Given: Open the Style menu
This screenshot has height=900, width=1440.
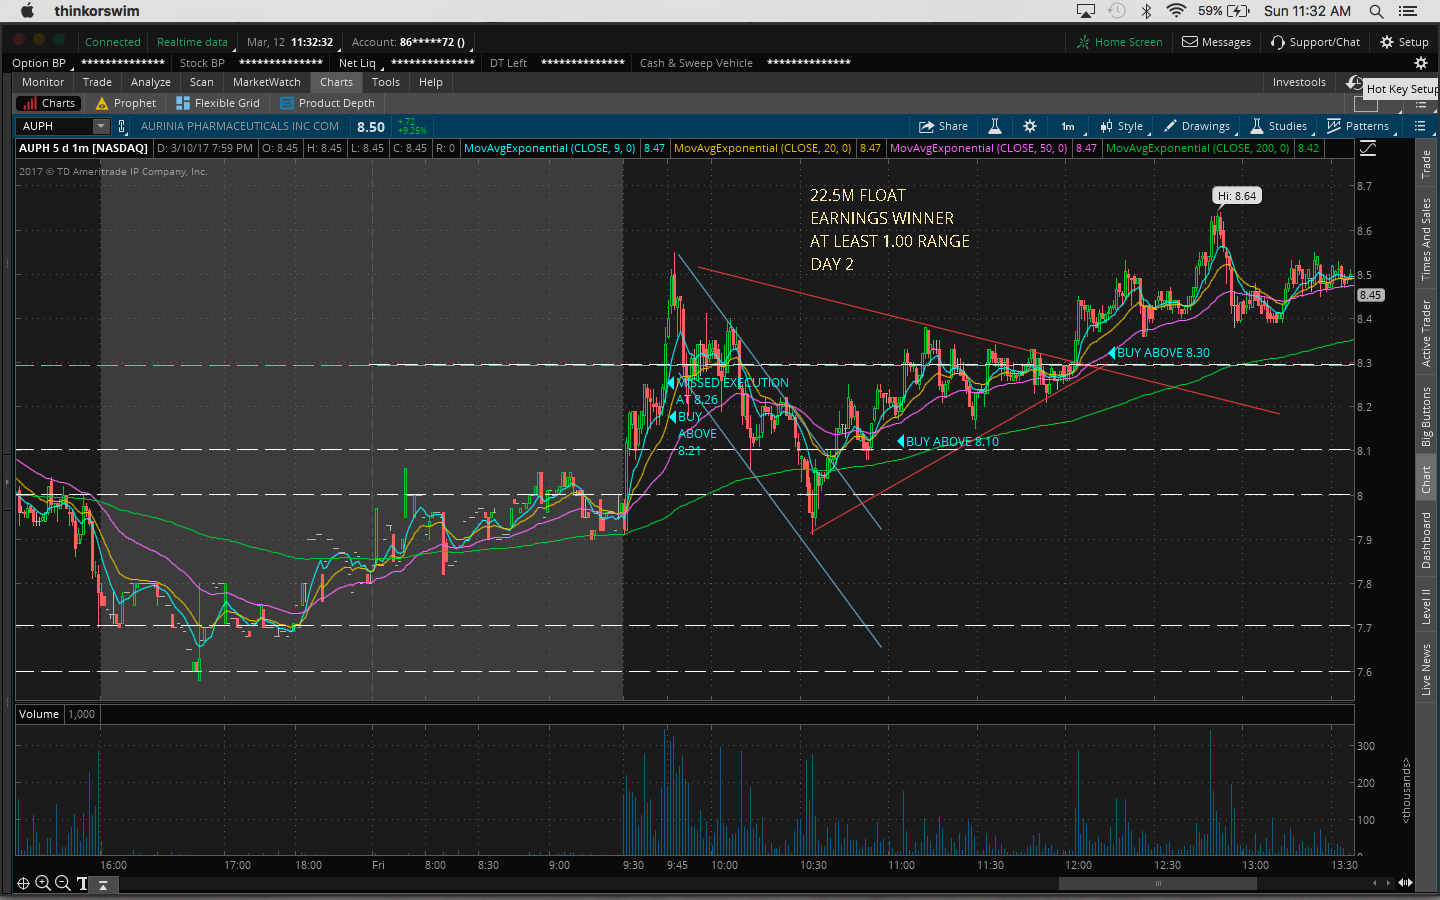Looking at the screenshot, I should click(1121, 126).
